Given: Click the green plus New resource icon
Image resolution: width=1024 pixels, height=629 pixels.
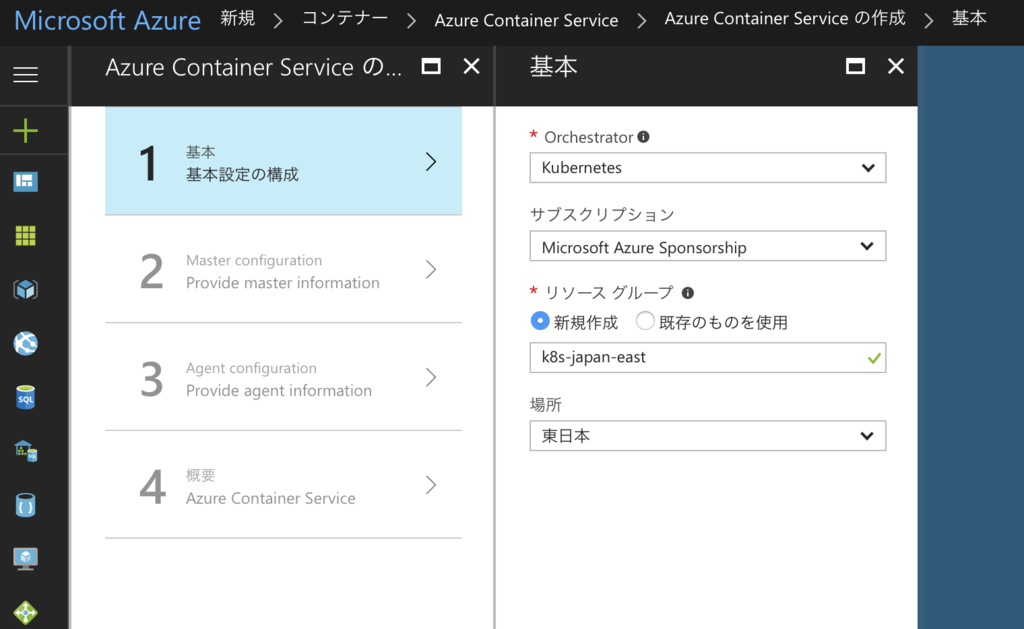Looking at the screenshot, I should pyautogui.click(x=25, y=130).
